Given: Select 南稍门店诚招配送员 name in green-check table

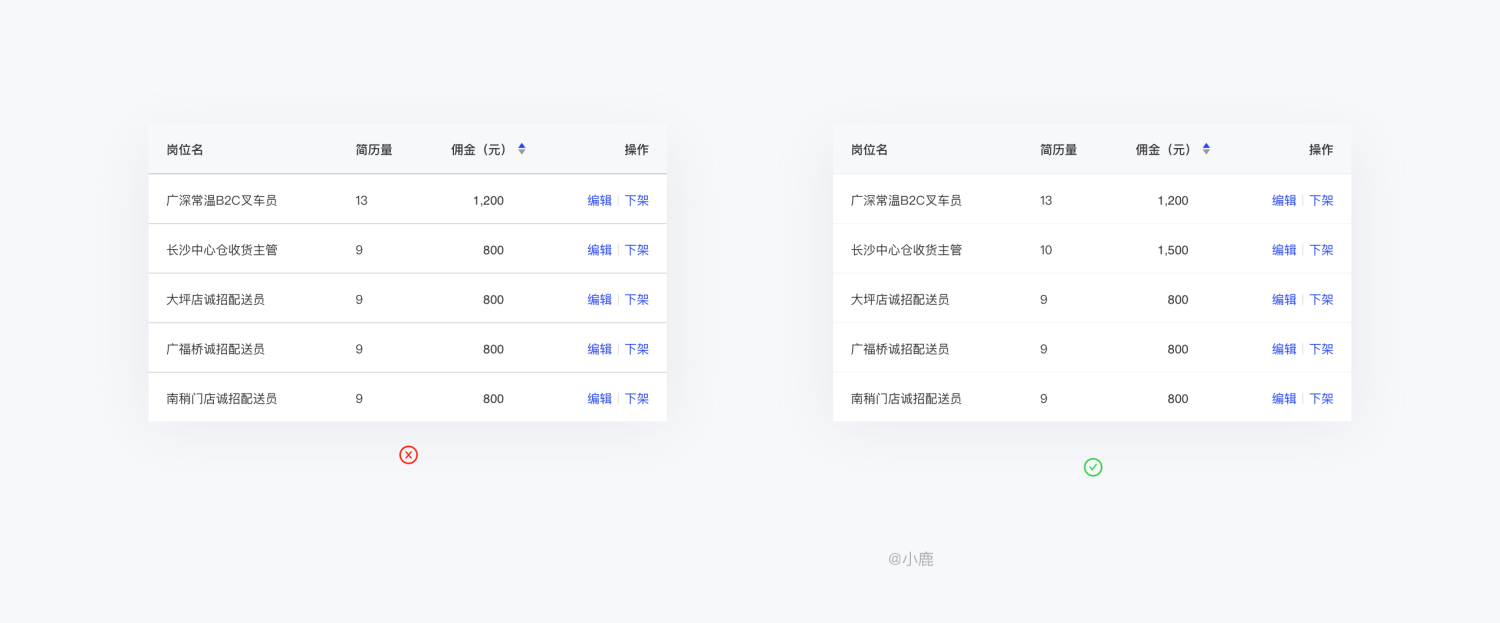Looking at the screenshot, I should click(x=907, y=398).
